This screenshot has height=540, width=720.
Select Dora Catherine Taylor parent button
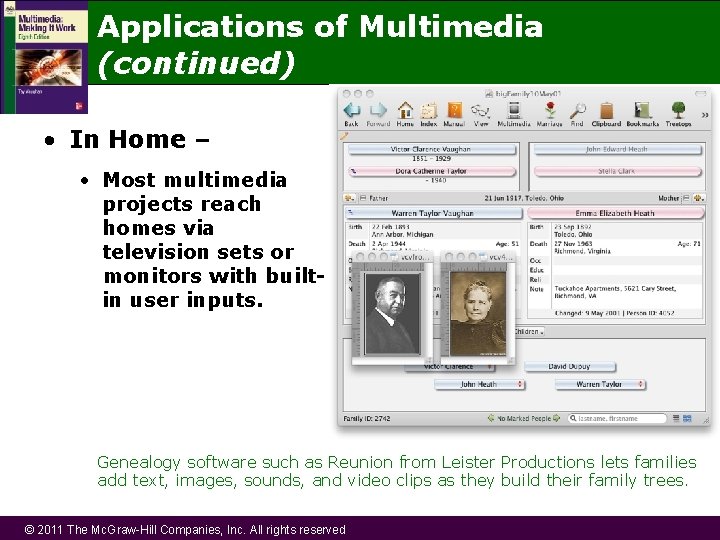click(x=432, y=171)
